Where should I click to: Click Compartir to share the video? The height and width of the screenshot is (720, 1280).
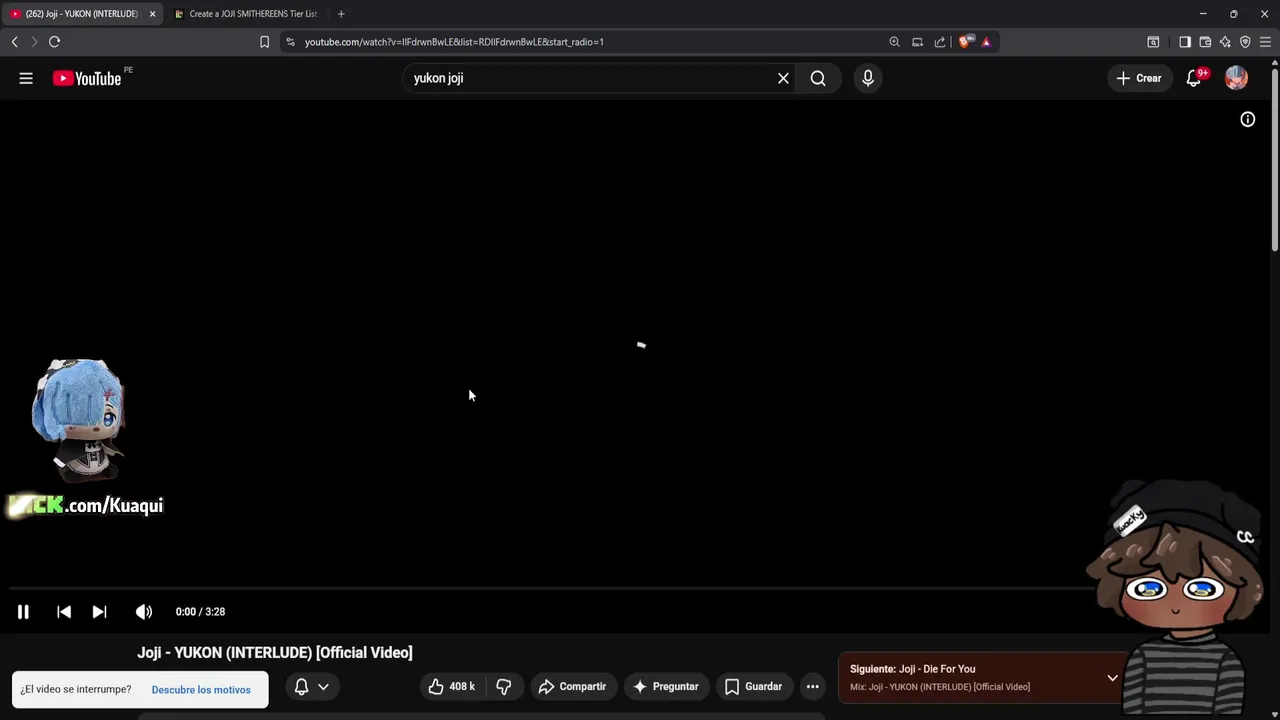[x=572, y=686]
